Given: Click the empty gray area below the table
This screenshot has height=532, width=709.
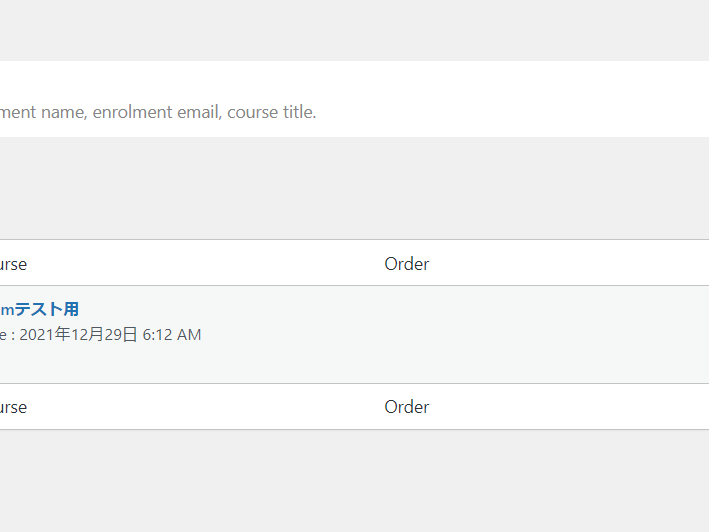Looking at the screenshot, I should click(354, 481).
